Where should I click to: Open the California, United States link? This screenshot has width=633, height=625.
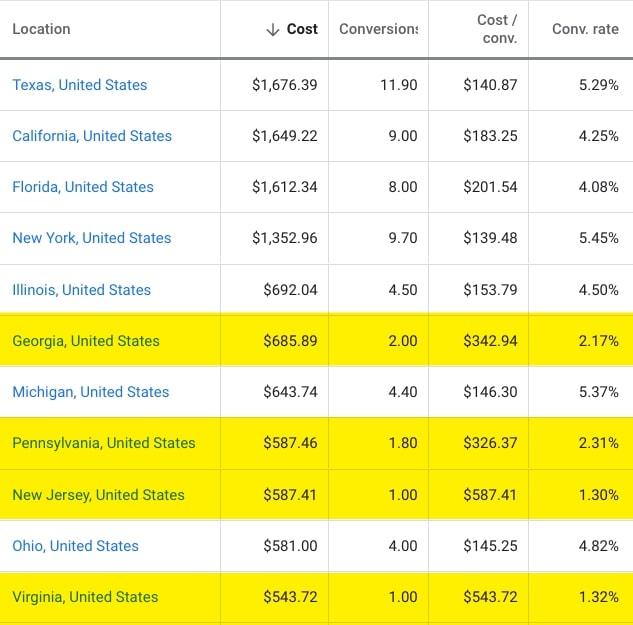click(92, 136)
